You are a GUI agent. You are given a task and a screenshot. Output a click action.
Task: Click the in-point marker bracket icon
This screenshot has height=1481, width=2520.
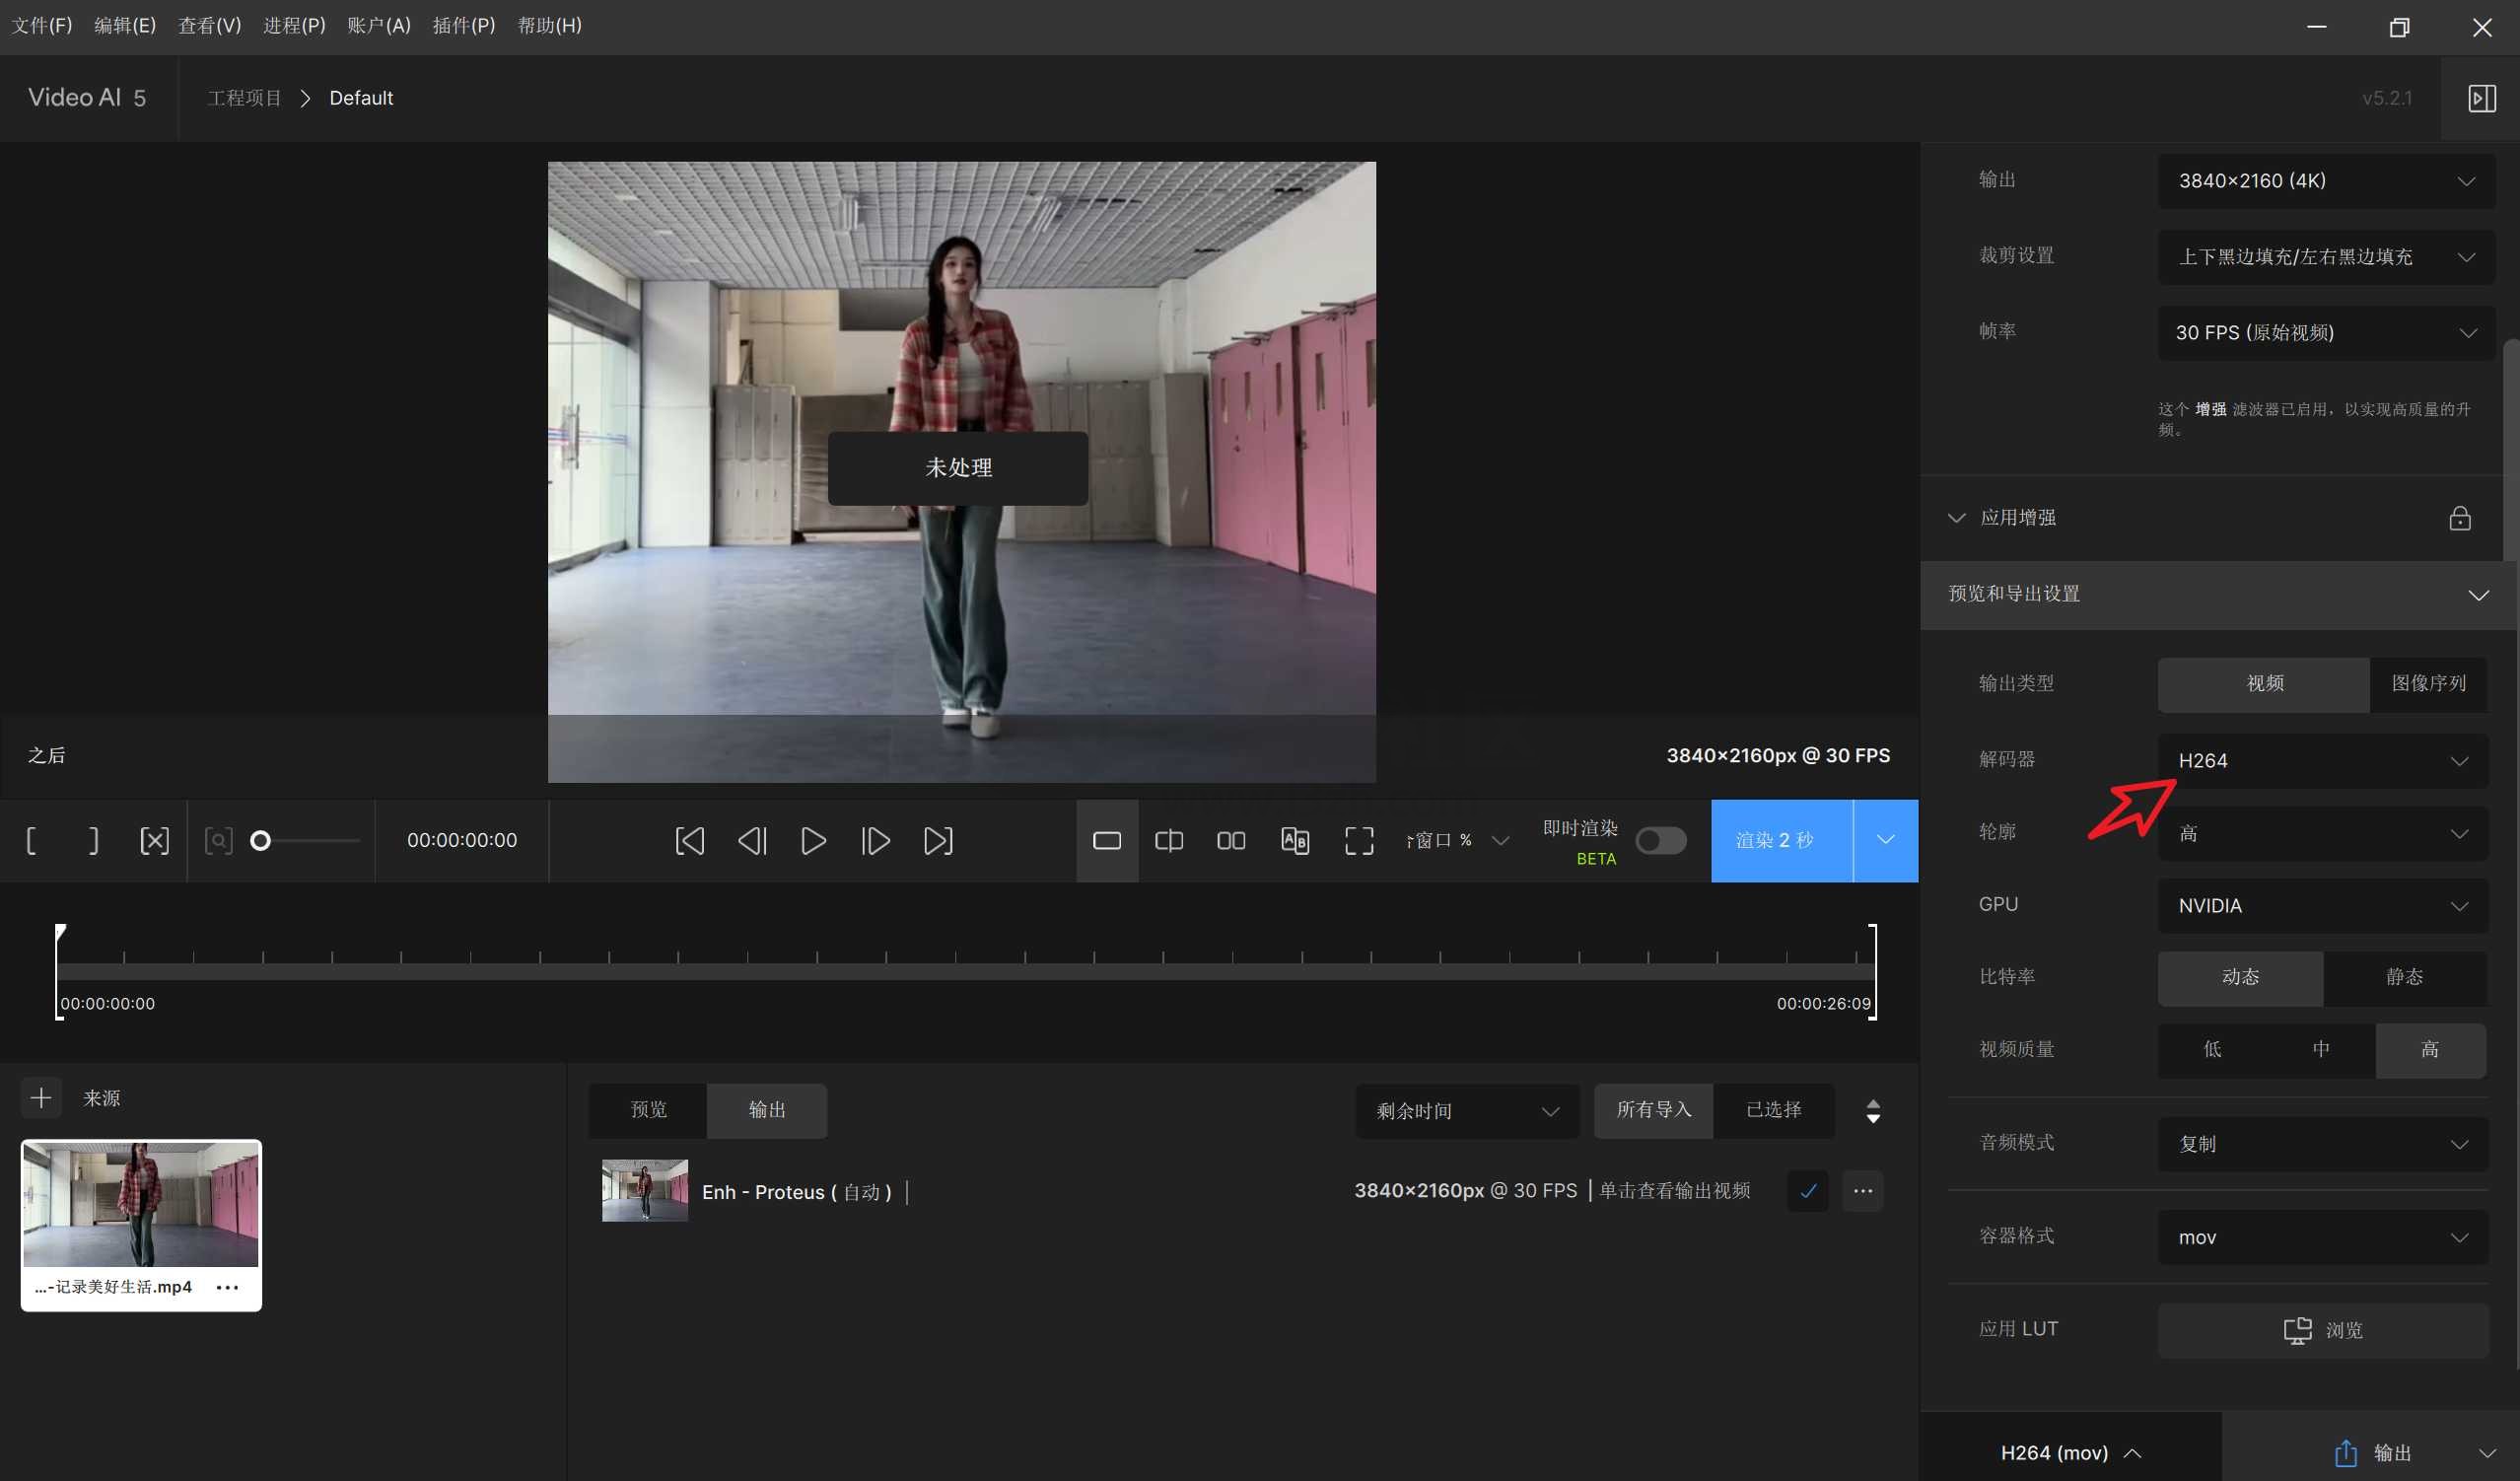click(x=30, y=841)
